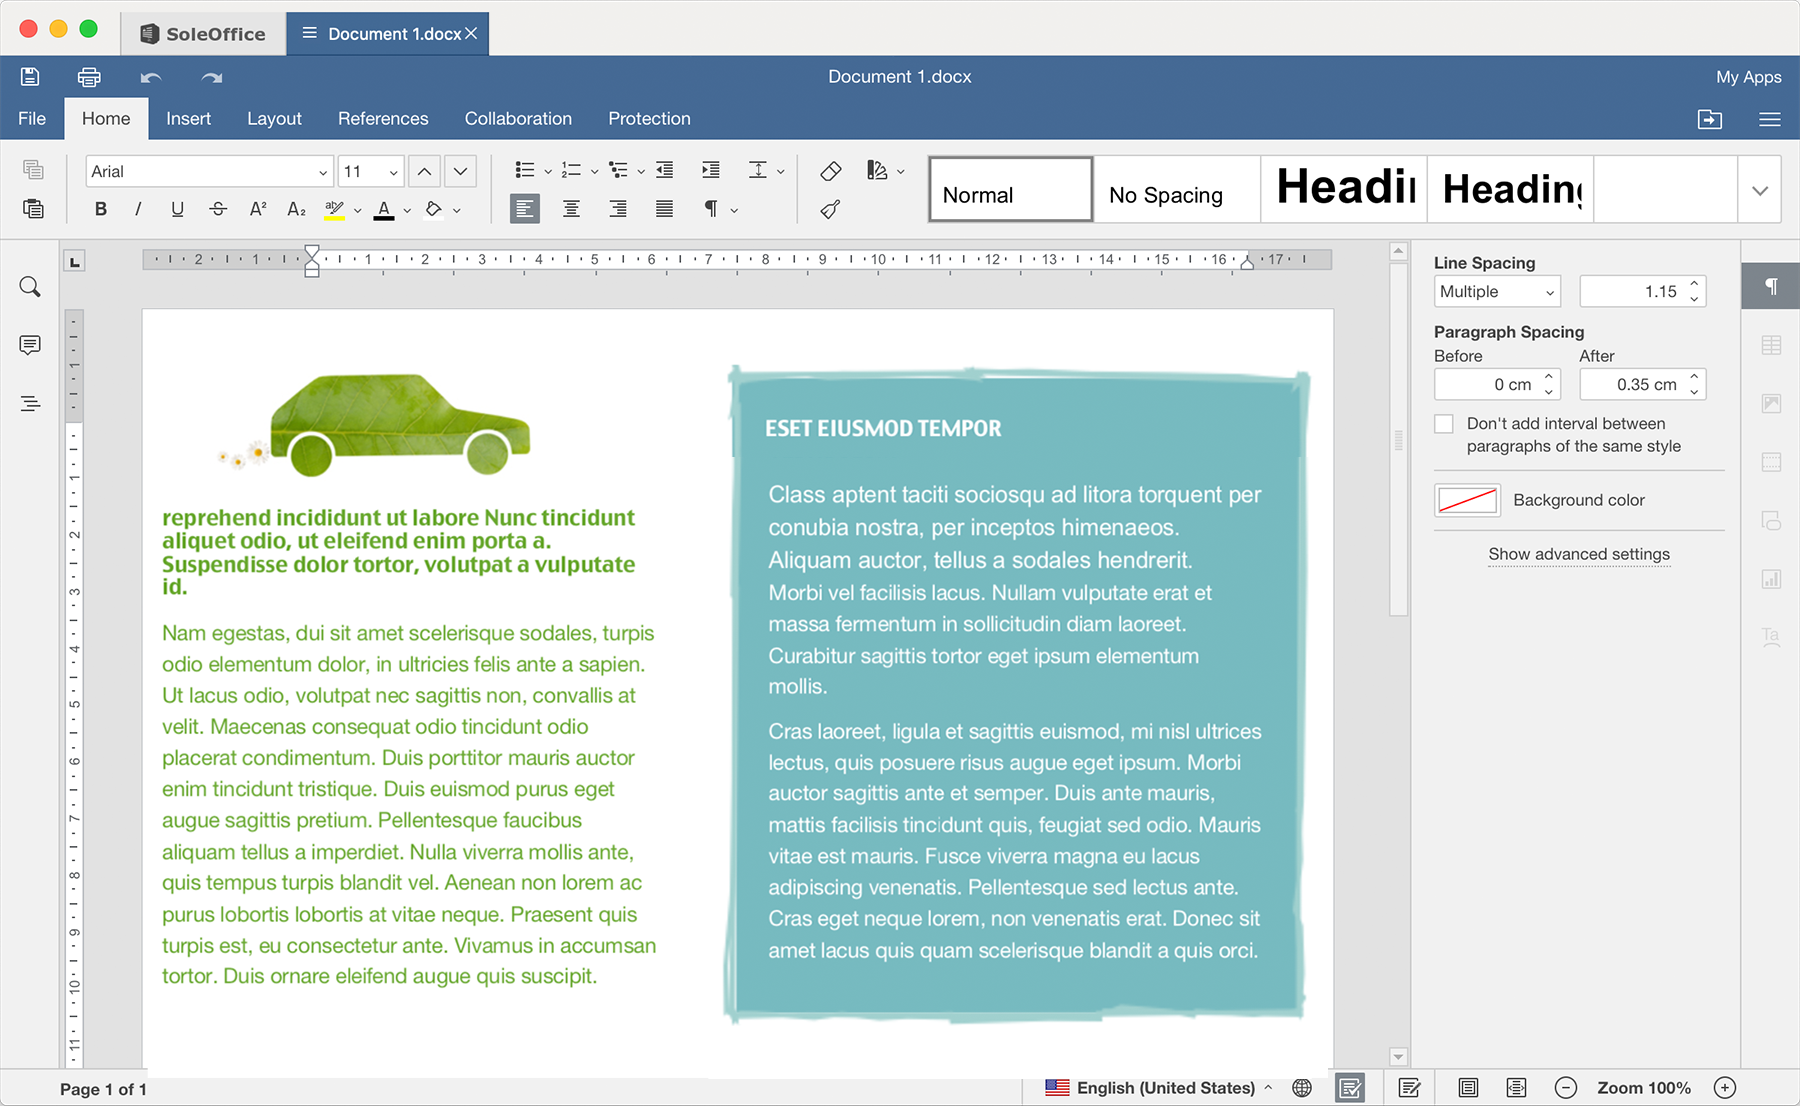Toggle fit to page view
This screenshot has height=1106, width=1800.
tap(1468, 1088)
